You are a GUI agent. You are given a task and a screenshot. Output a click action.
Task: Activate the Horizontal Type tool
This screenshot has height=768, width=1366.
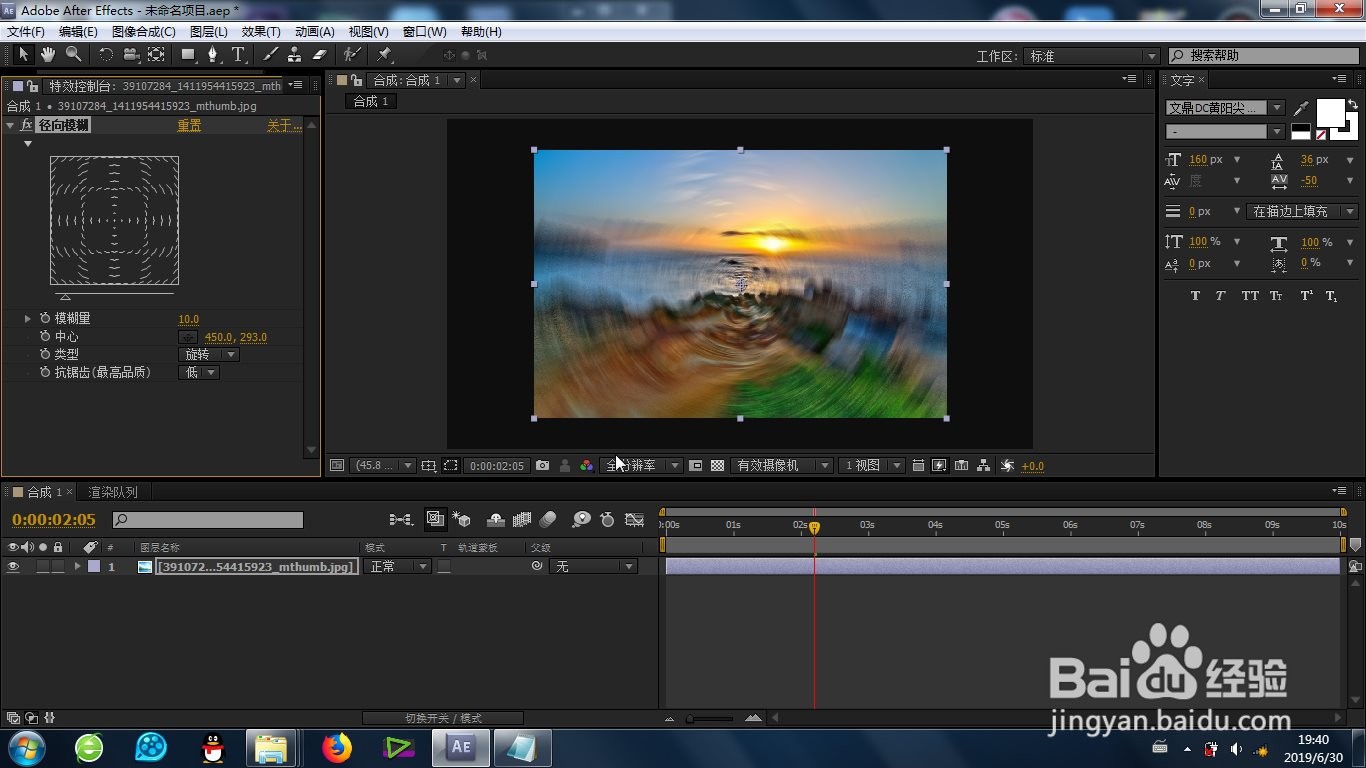[x=238, y=54]
